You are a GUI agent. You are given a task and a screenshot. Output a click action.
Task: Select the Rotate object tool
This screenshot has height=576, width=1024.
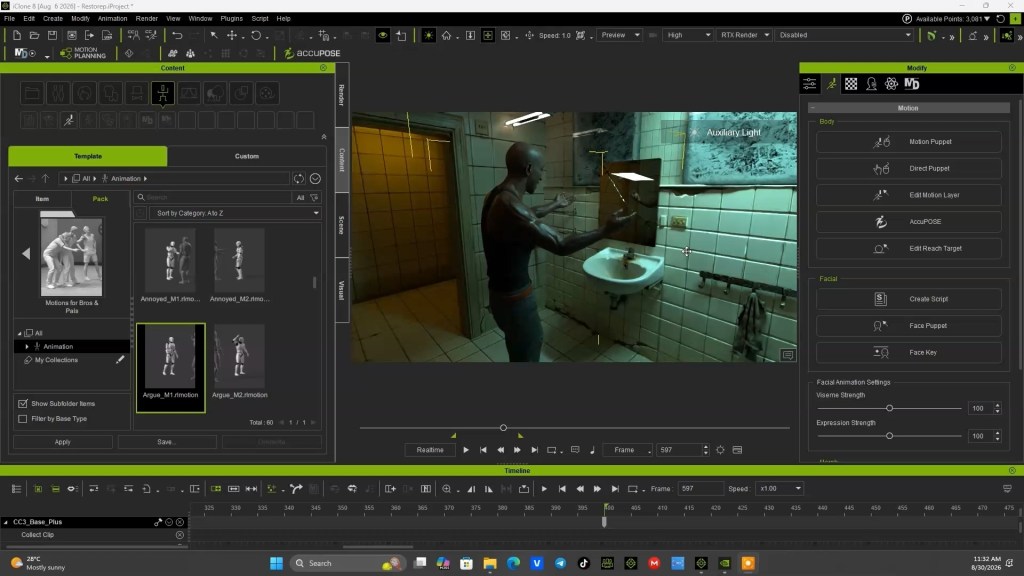coord(256,35)
